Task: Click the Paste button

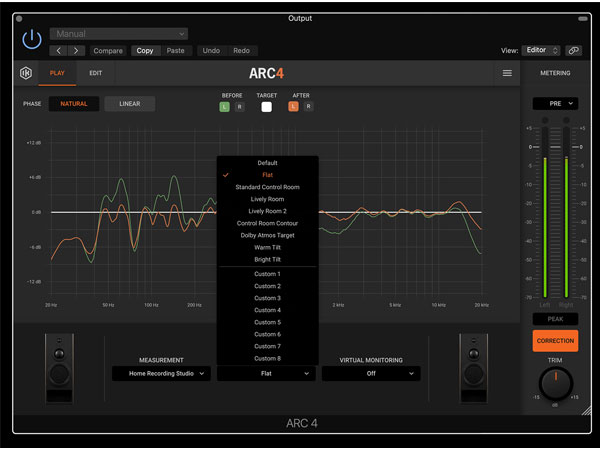Action: click(175, 51)
